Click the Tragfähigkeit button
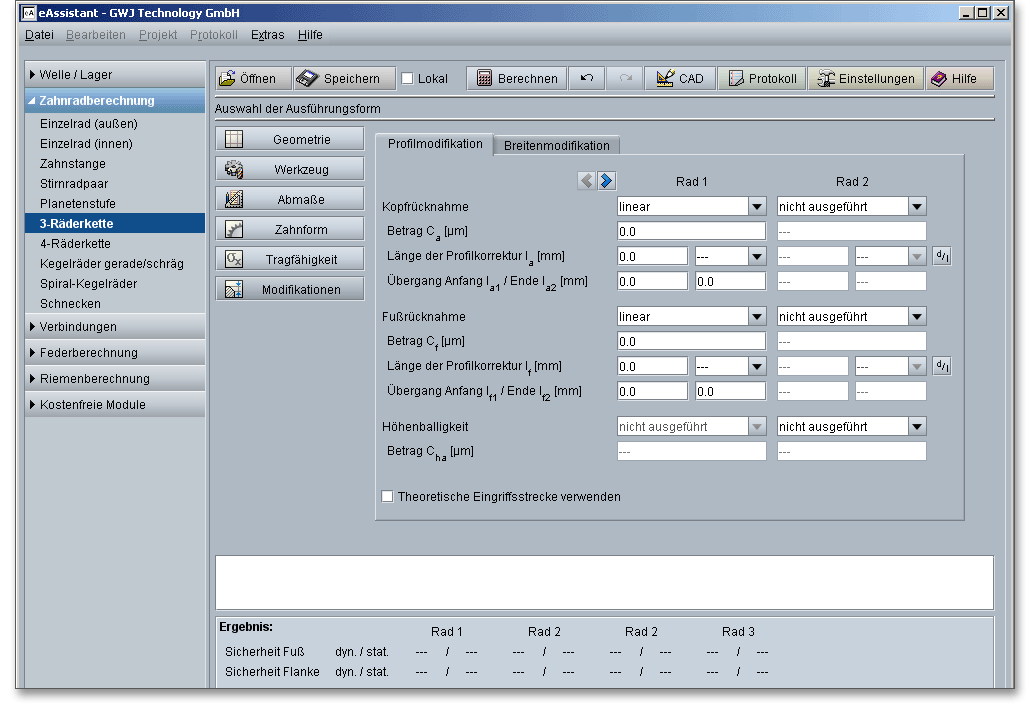 [x=288, y=260]
